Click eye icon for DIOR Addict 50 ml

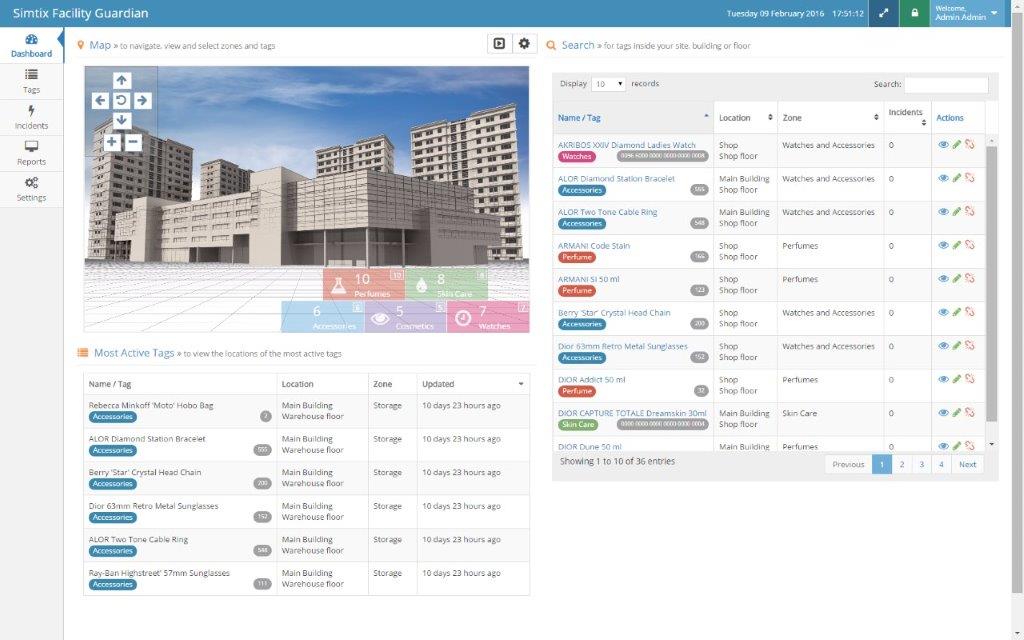click(x=943, y=379)
